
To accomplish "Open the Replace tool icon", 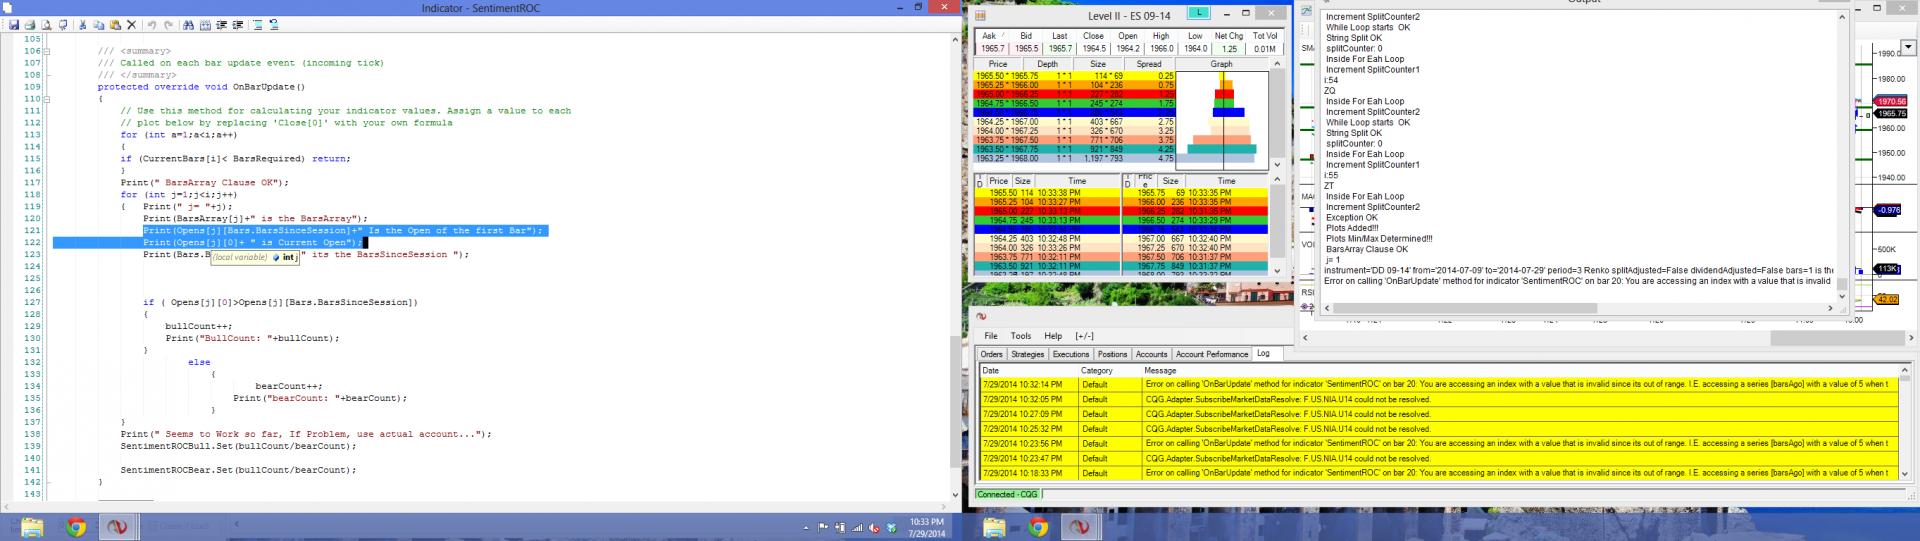I will pyautogui.click(x=205, y=25).
